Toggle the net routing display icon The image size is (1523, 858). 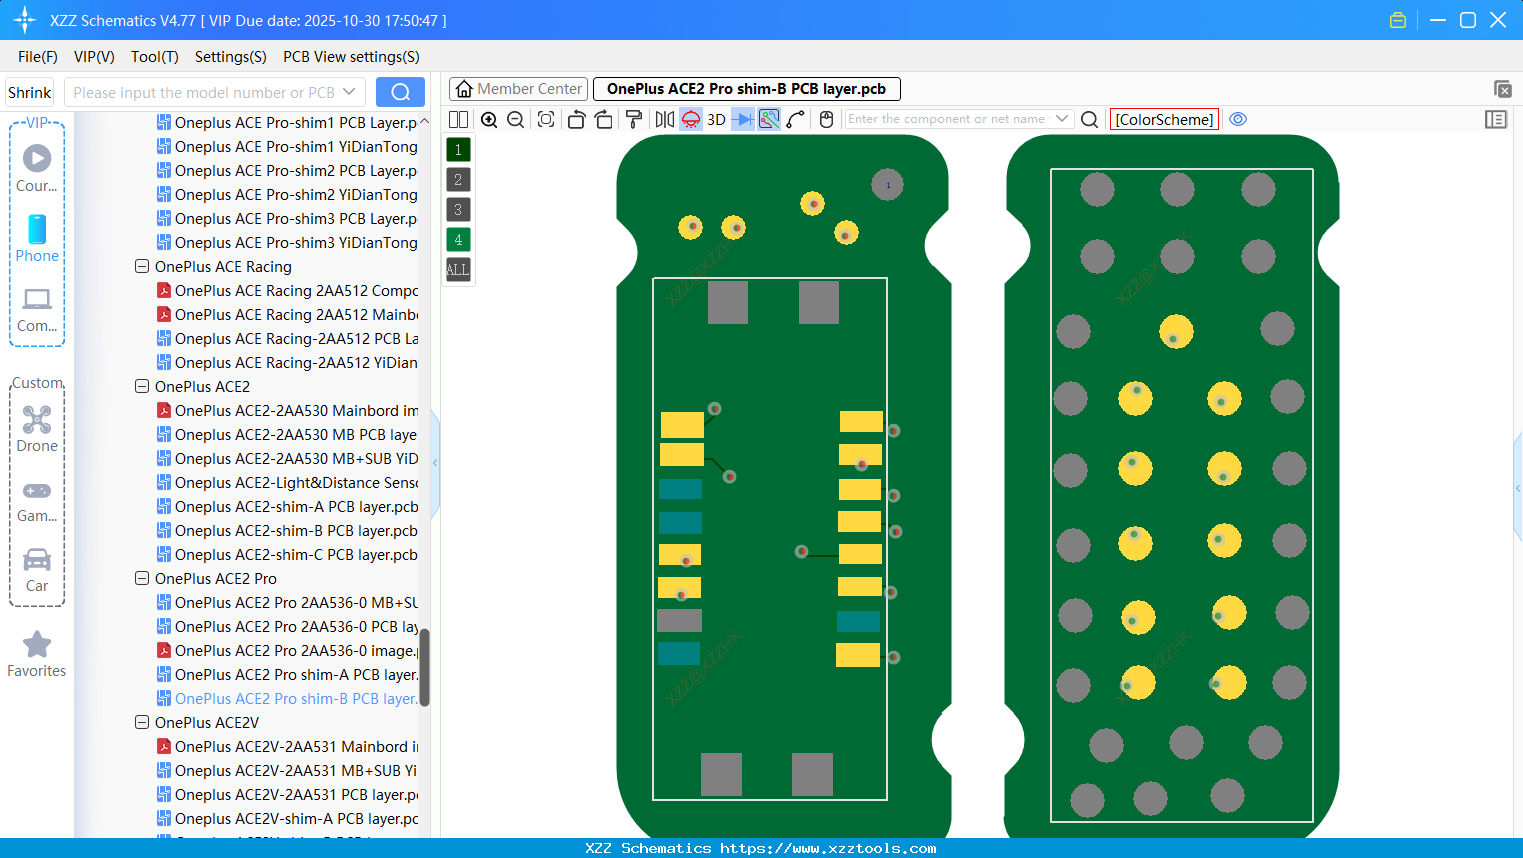(769, 120)
